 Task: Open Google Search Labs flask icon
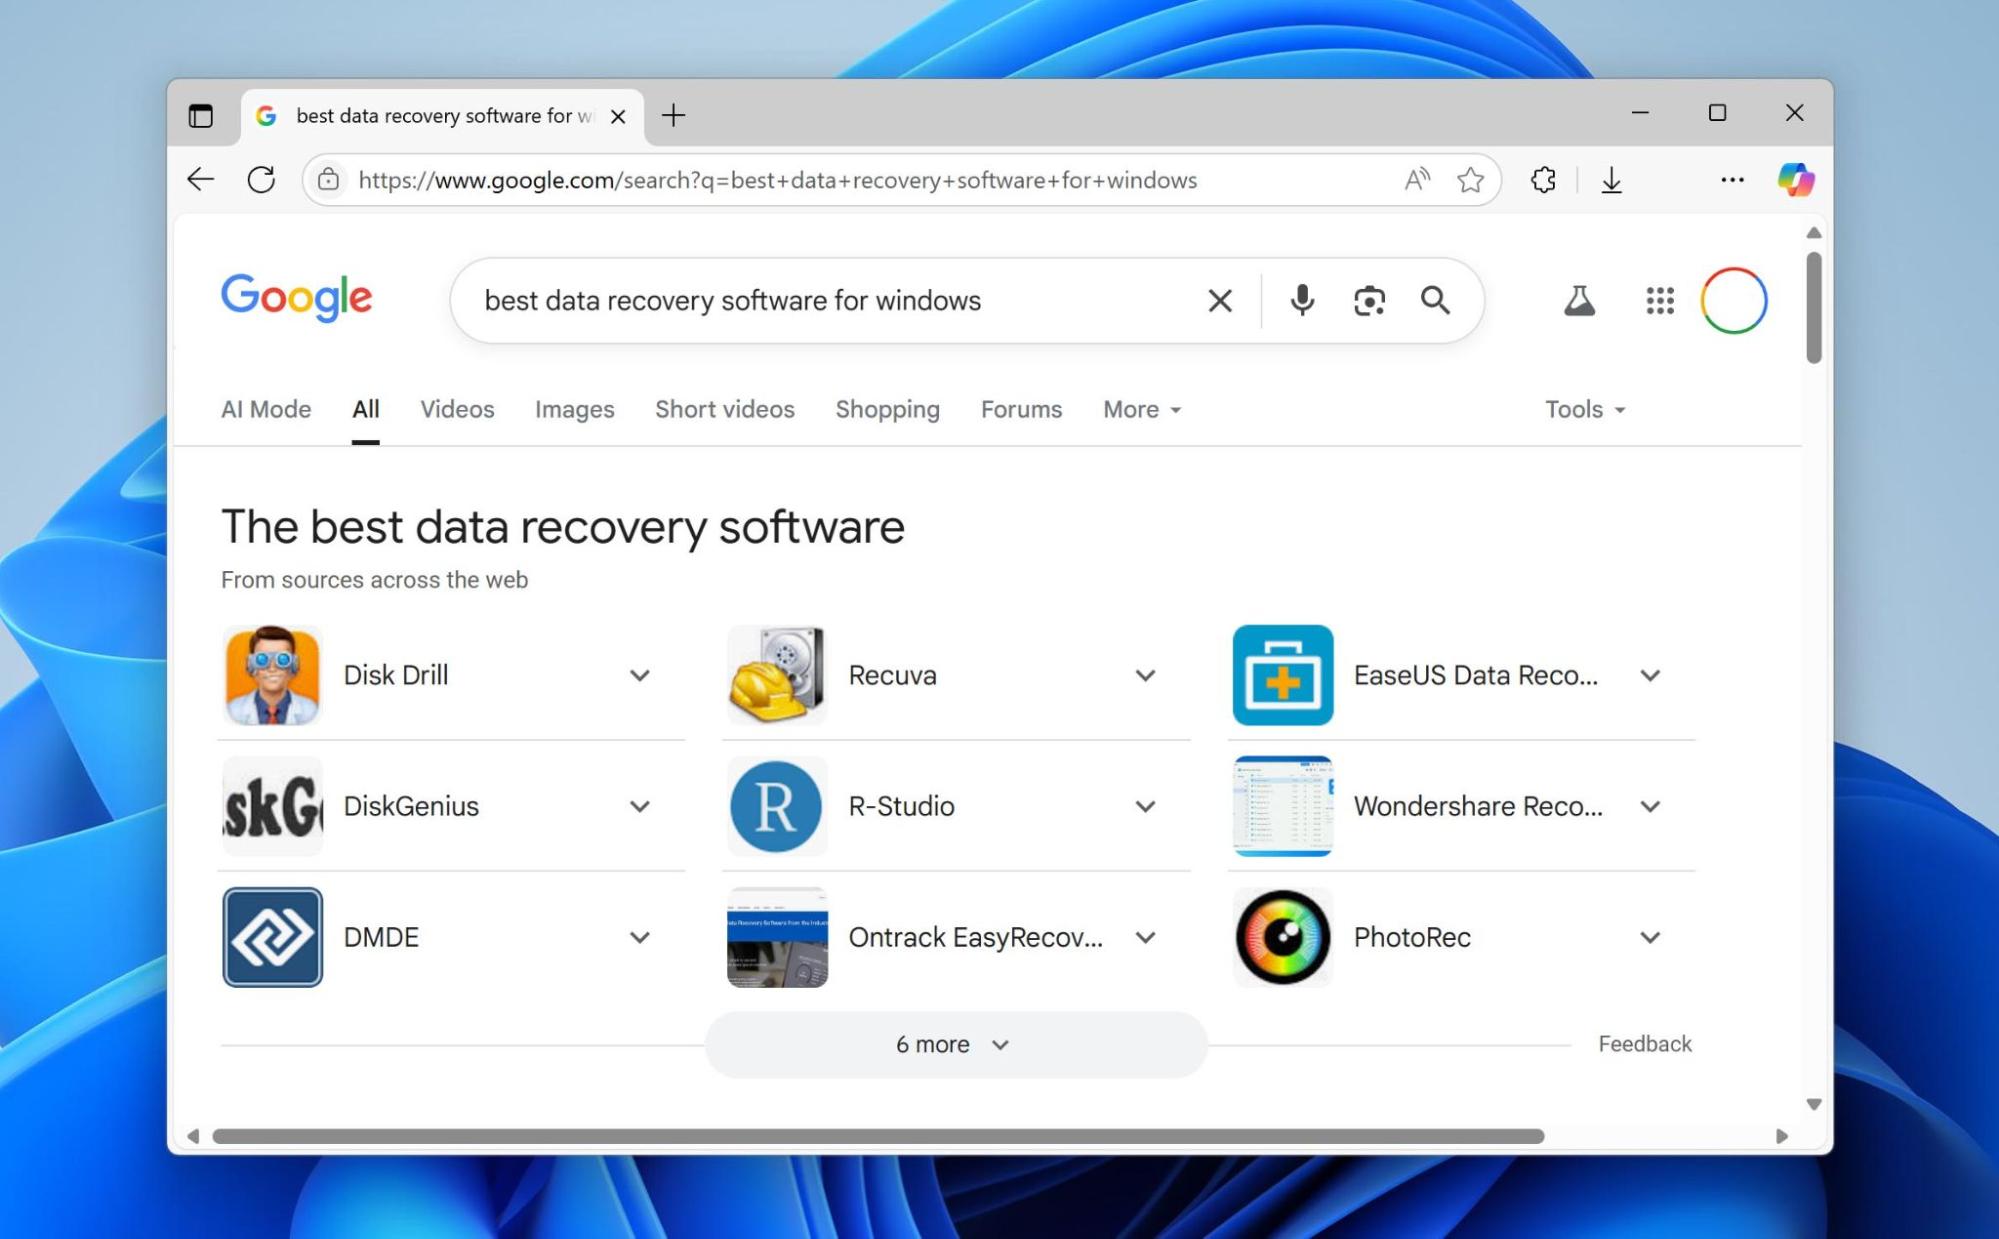pyautogui.click(x=1579, y=300)
